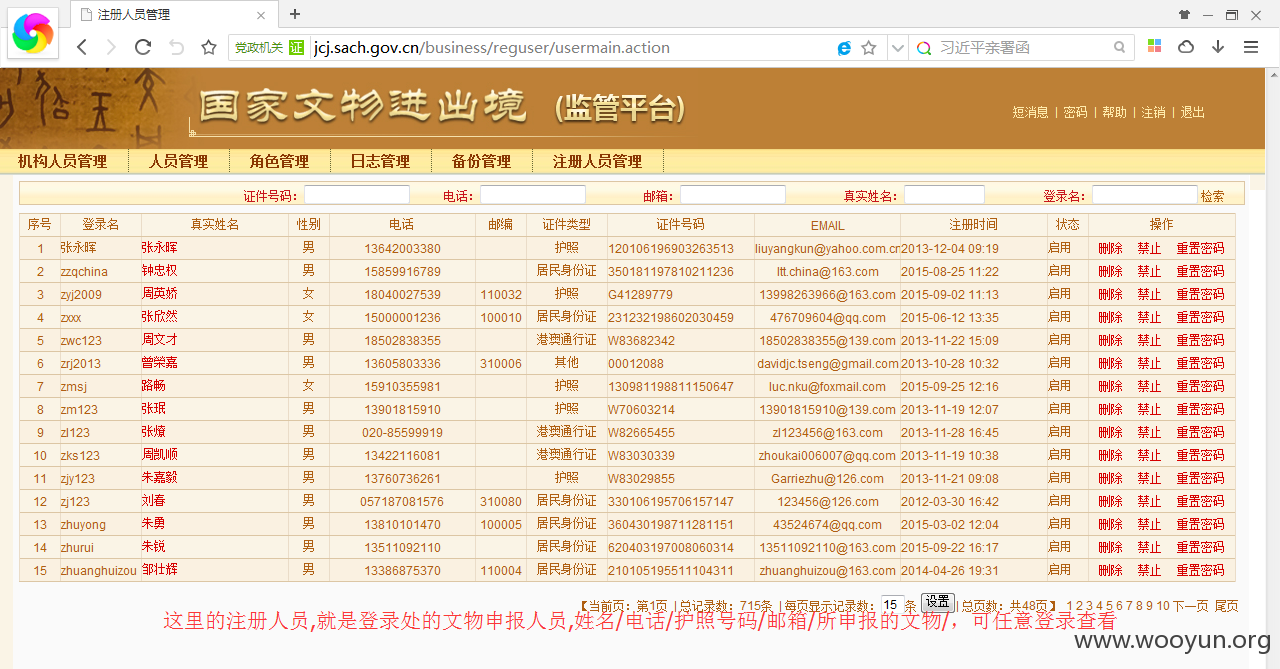Click the 下一页 next page link
This screenshot has height=669, width=1280.
tap(1190, 606)
